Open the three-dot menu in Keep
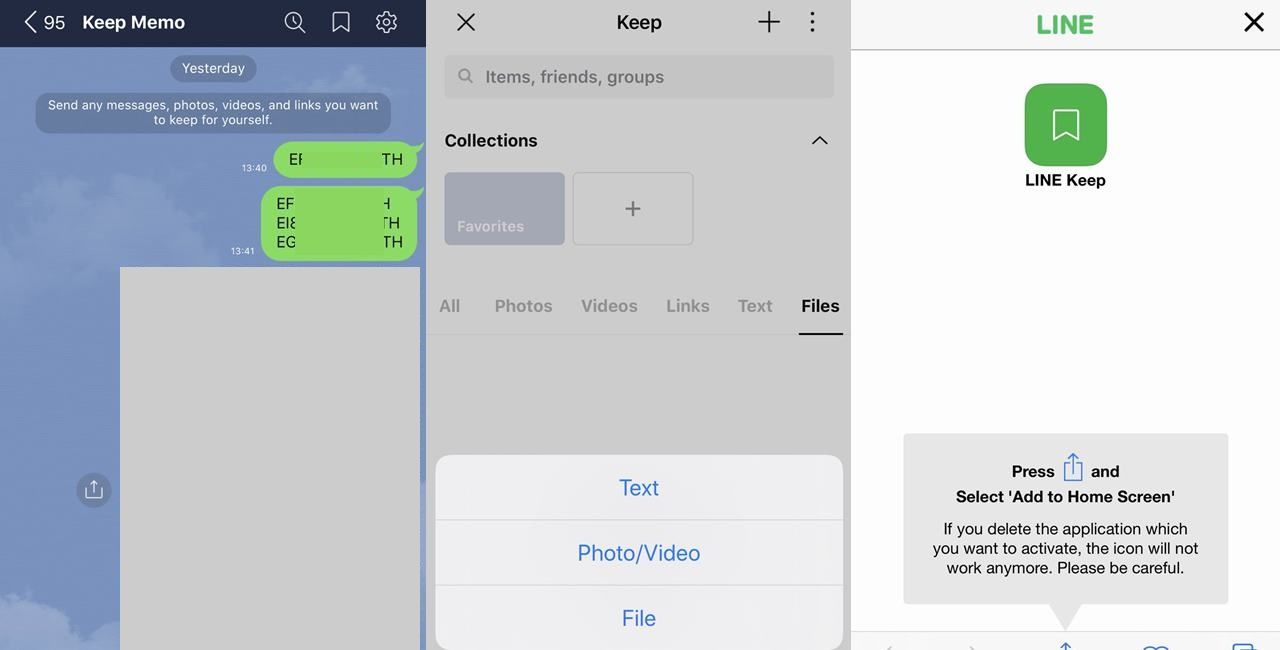Screen dimensions: 1280x650 click(811, 20)
